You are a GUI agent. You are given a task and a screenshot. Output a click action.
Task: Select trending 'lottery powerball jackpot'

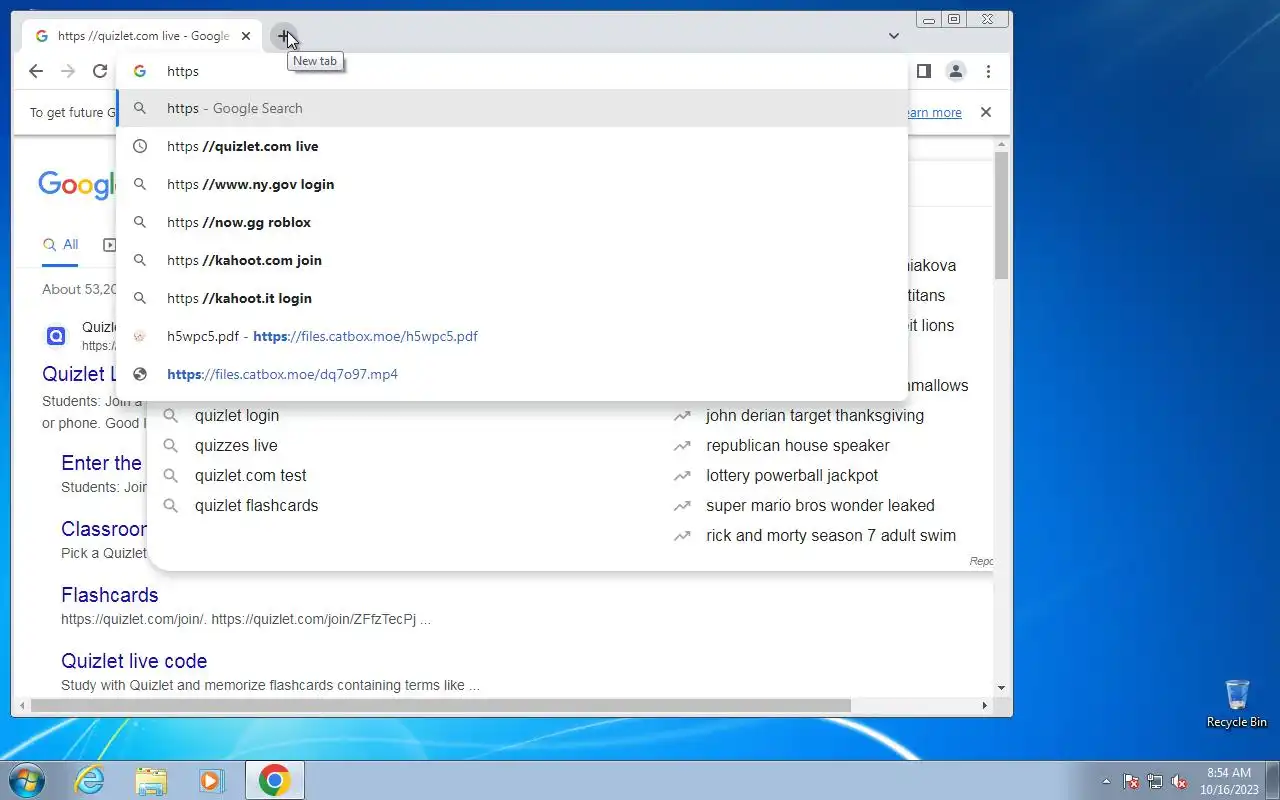[x=792, y=475]
